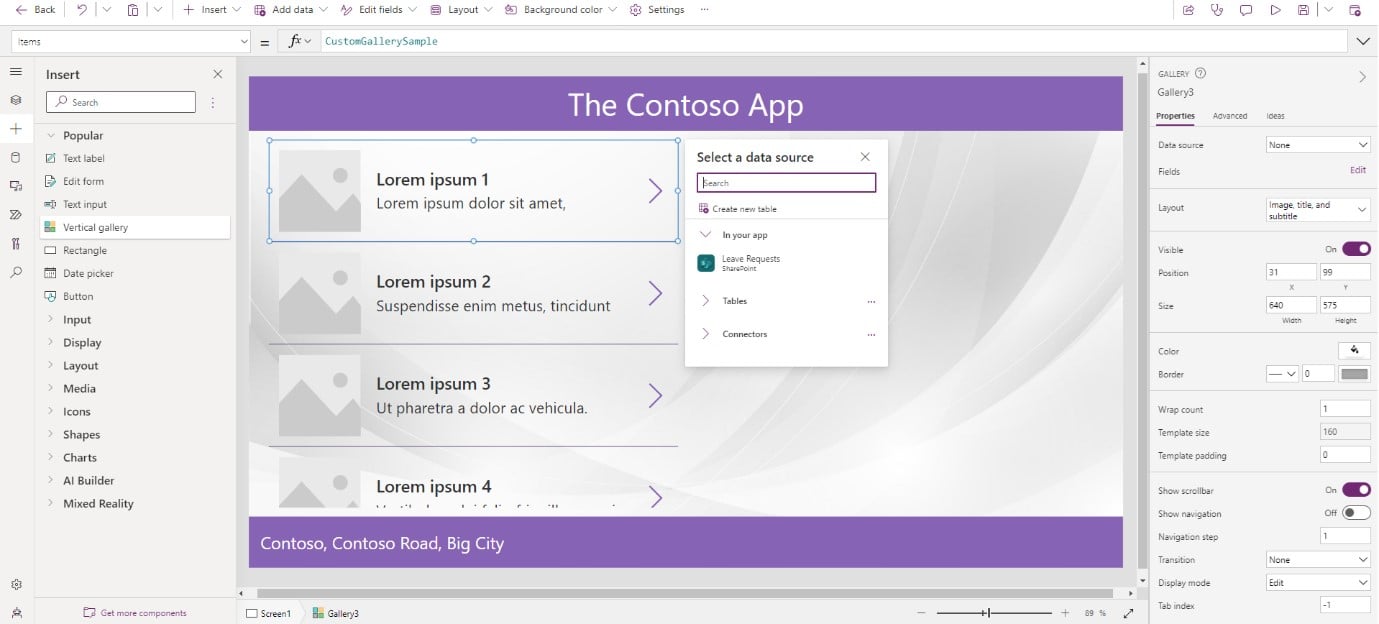Open the Media icon in left rail
This screenshot has width=1379, height=624.
click(x=16, y=186)
